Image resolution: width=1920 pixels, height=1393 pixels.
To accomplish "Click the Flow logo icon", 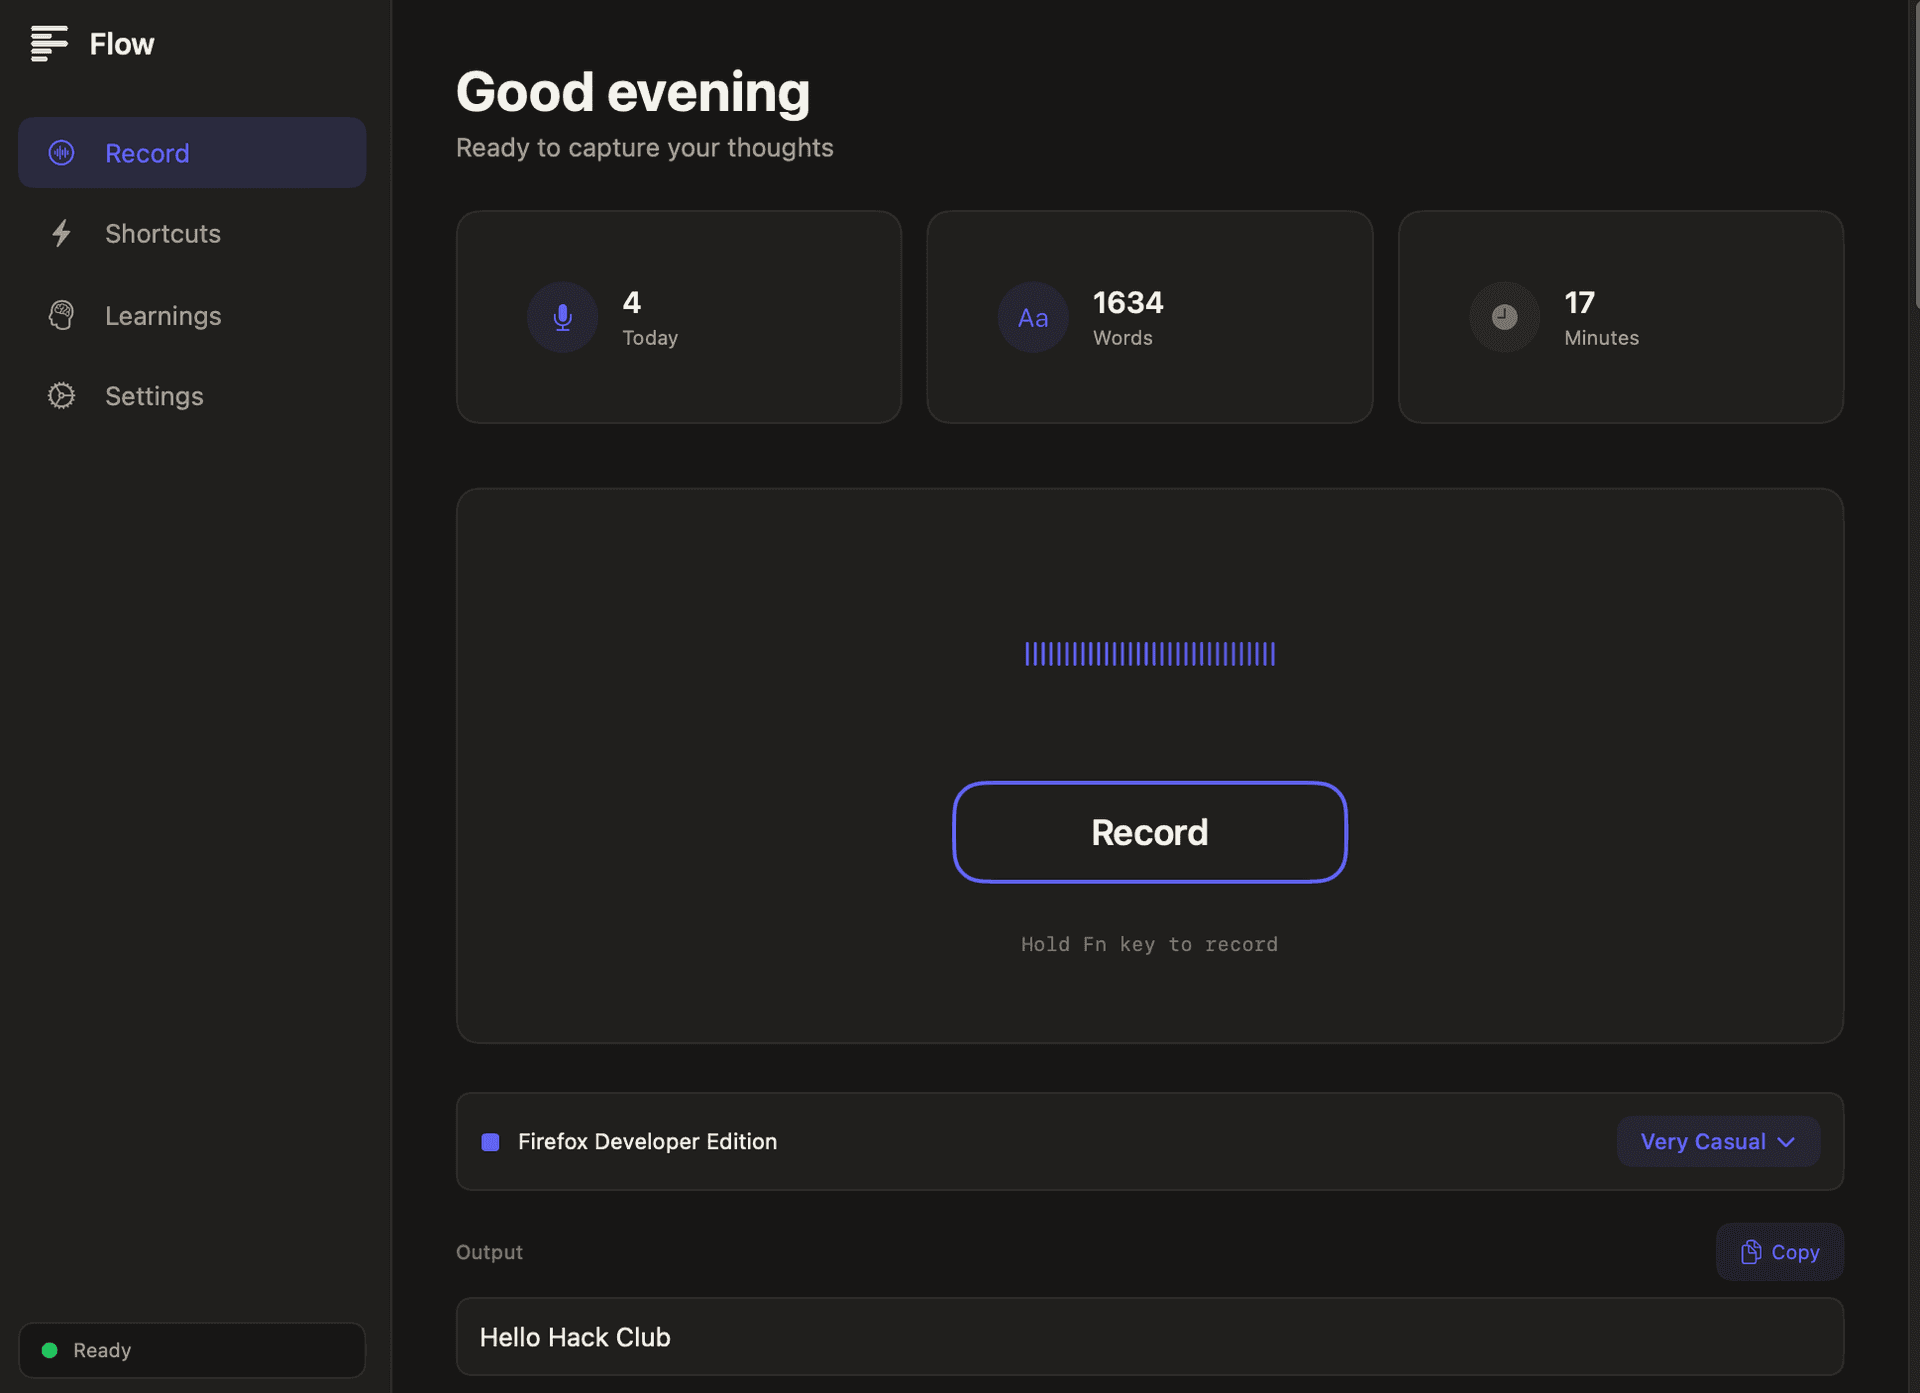I will tap(48, 44).
